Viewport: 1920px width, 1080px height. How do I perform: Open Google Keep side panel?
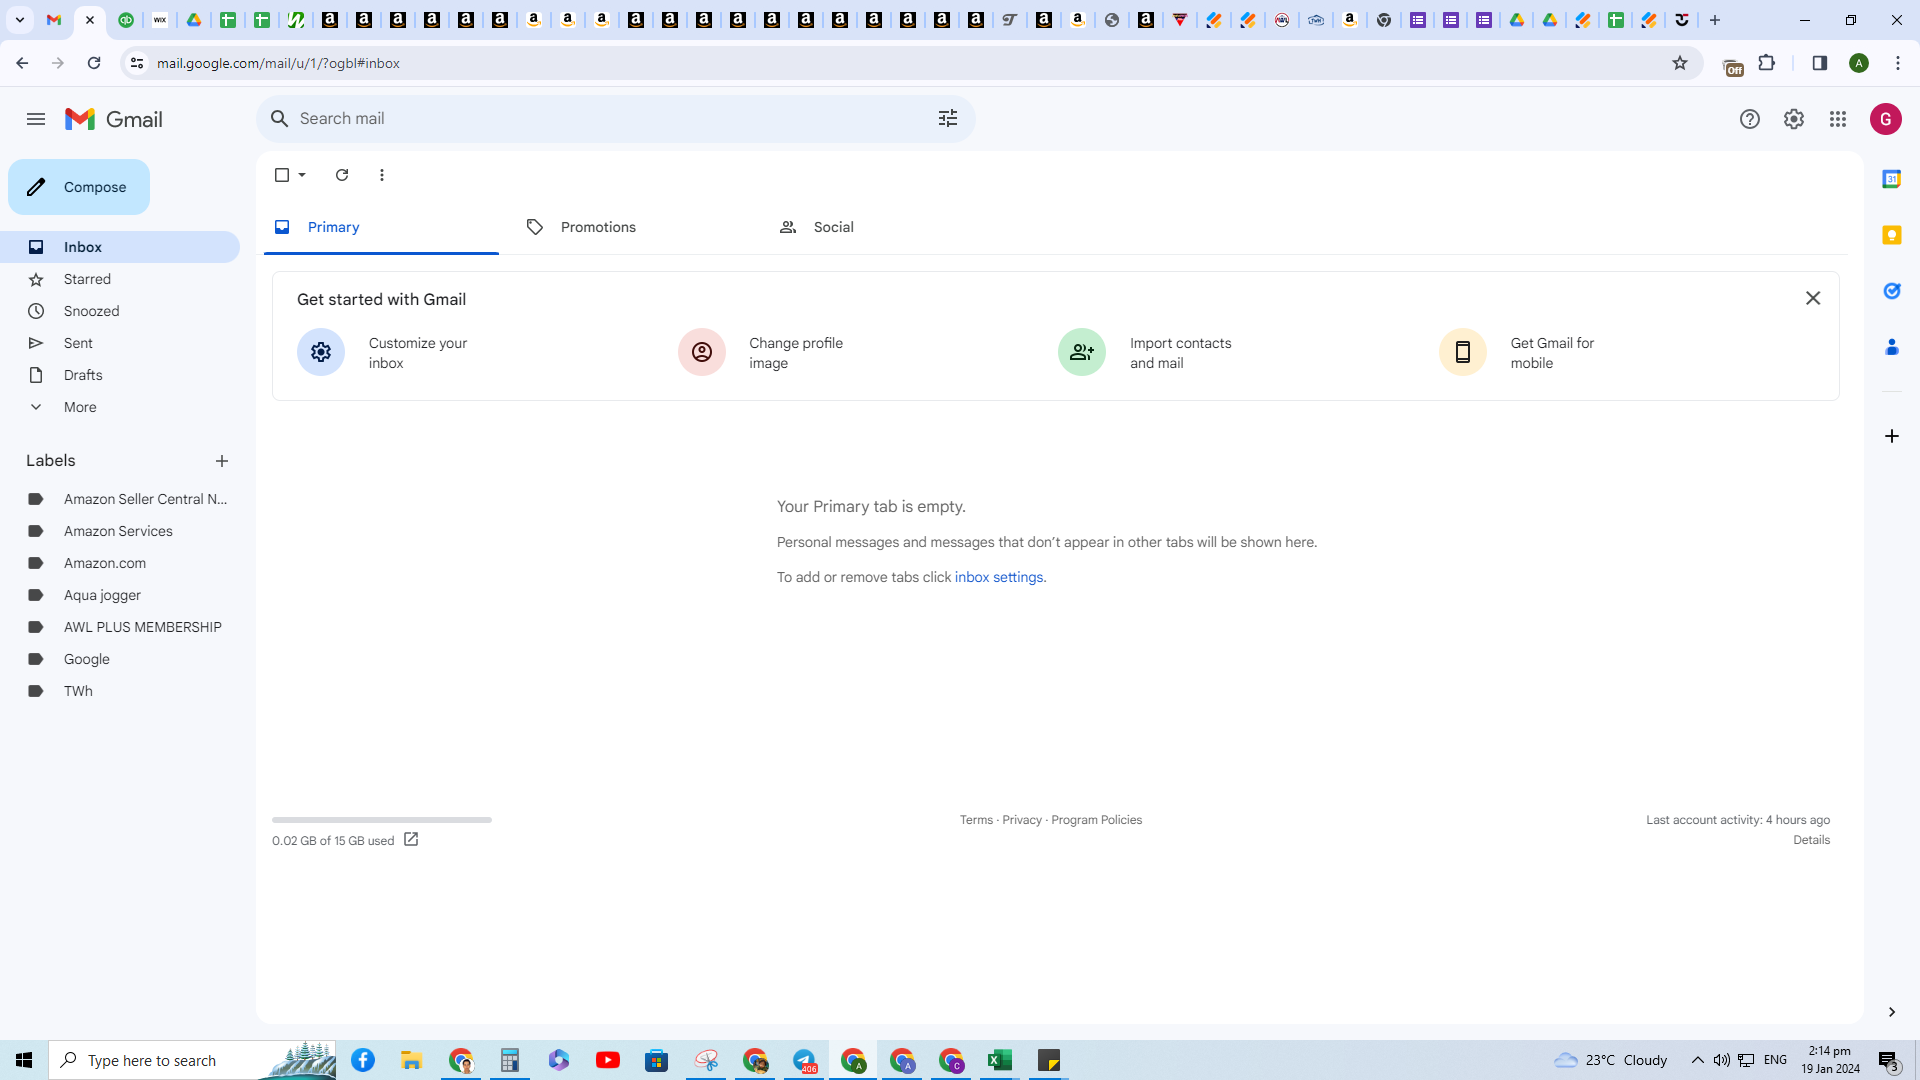tap(1891, 235)
